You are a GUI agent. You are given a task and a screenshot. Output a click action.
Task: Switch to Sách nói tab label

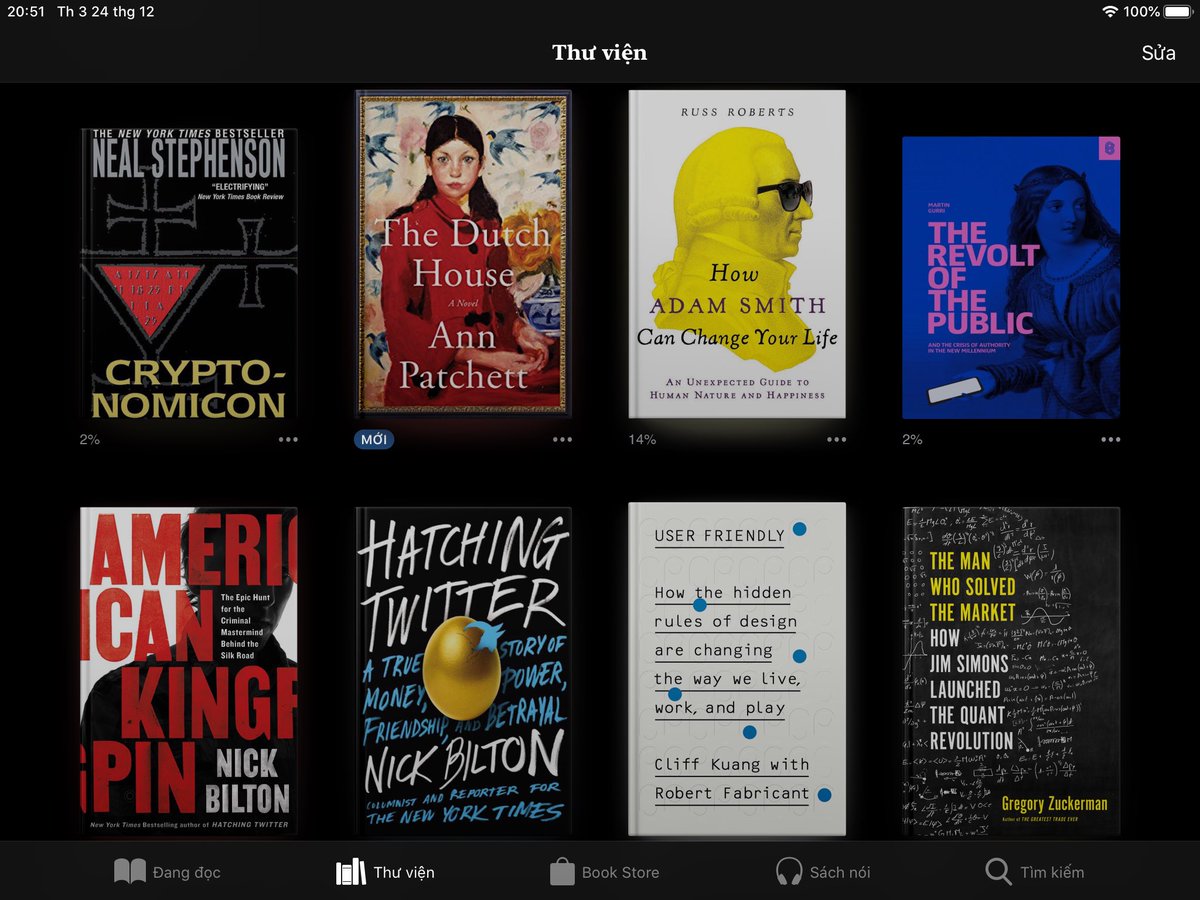click(840, 872)
